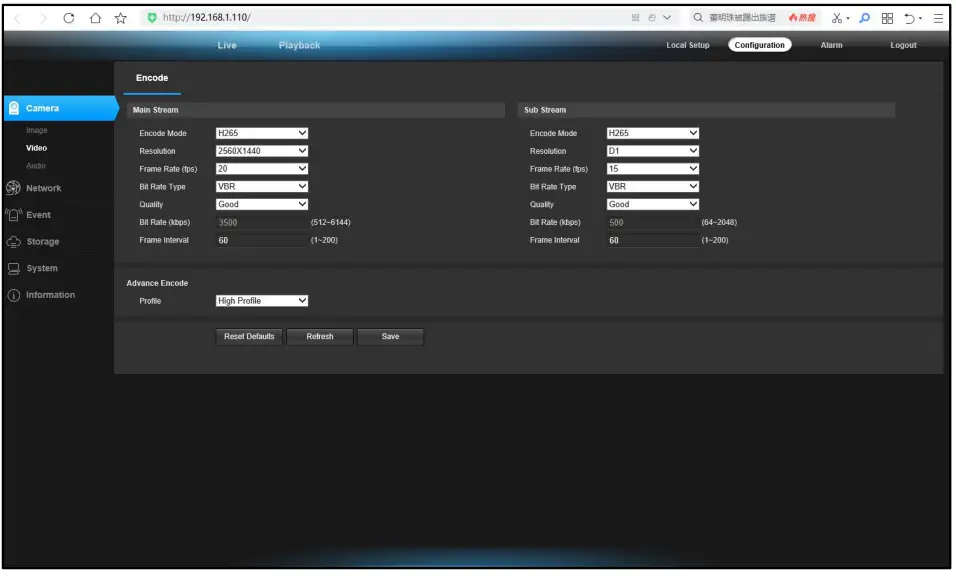Open the scissors screenshot tool icon
Screen dimensions: 956x576
[837, 18]
